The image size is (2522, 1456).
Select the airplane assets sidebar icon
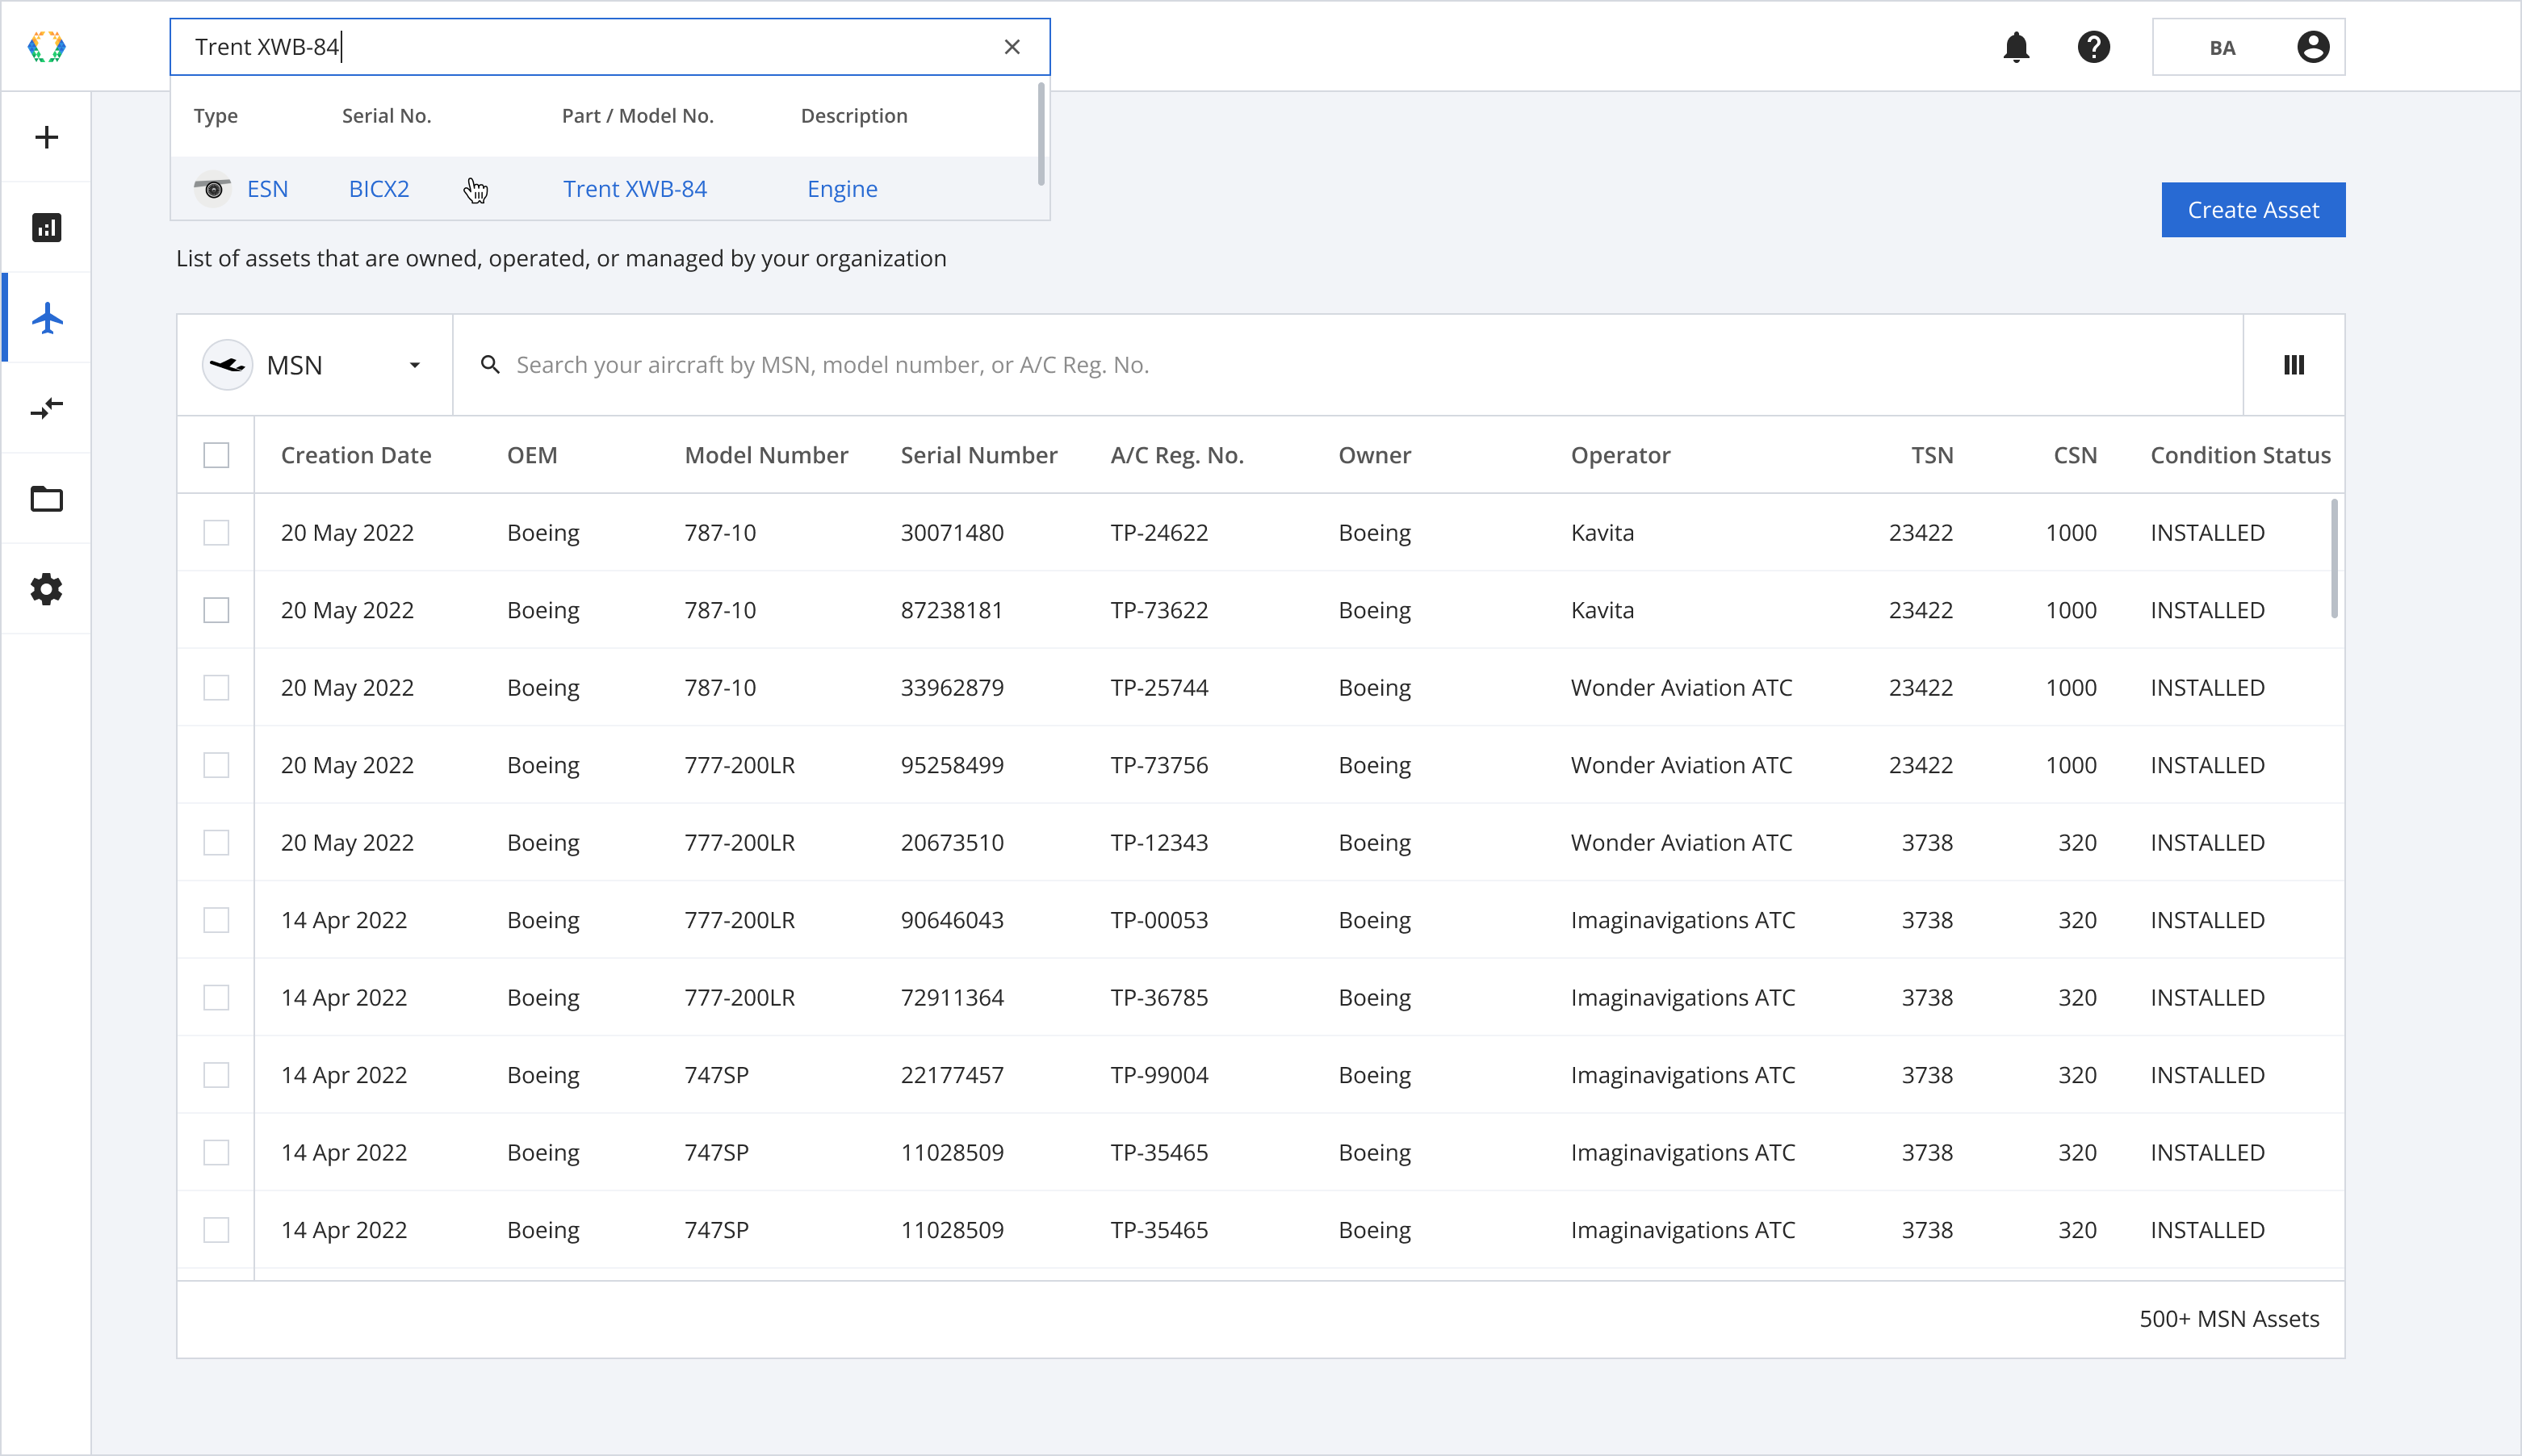pos(46,318)
